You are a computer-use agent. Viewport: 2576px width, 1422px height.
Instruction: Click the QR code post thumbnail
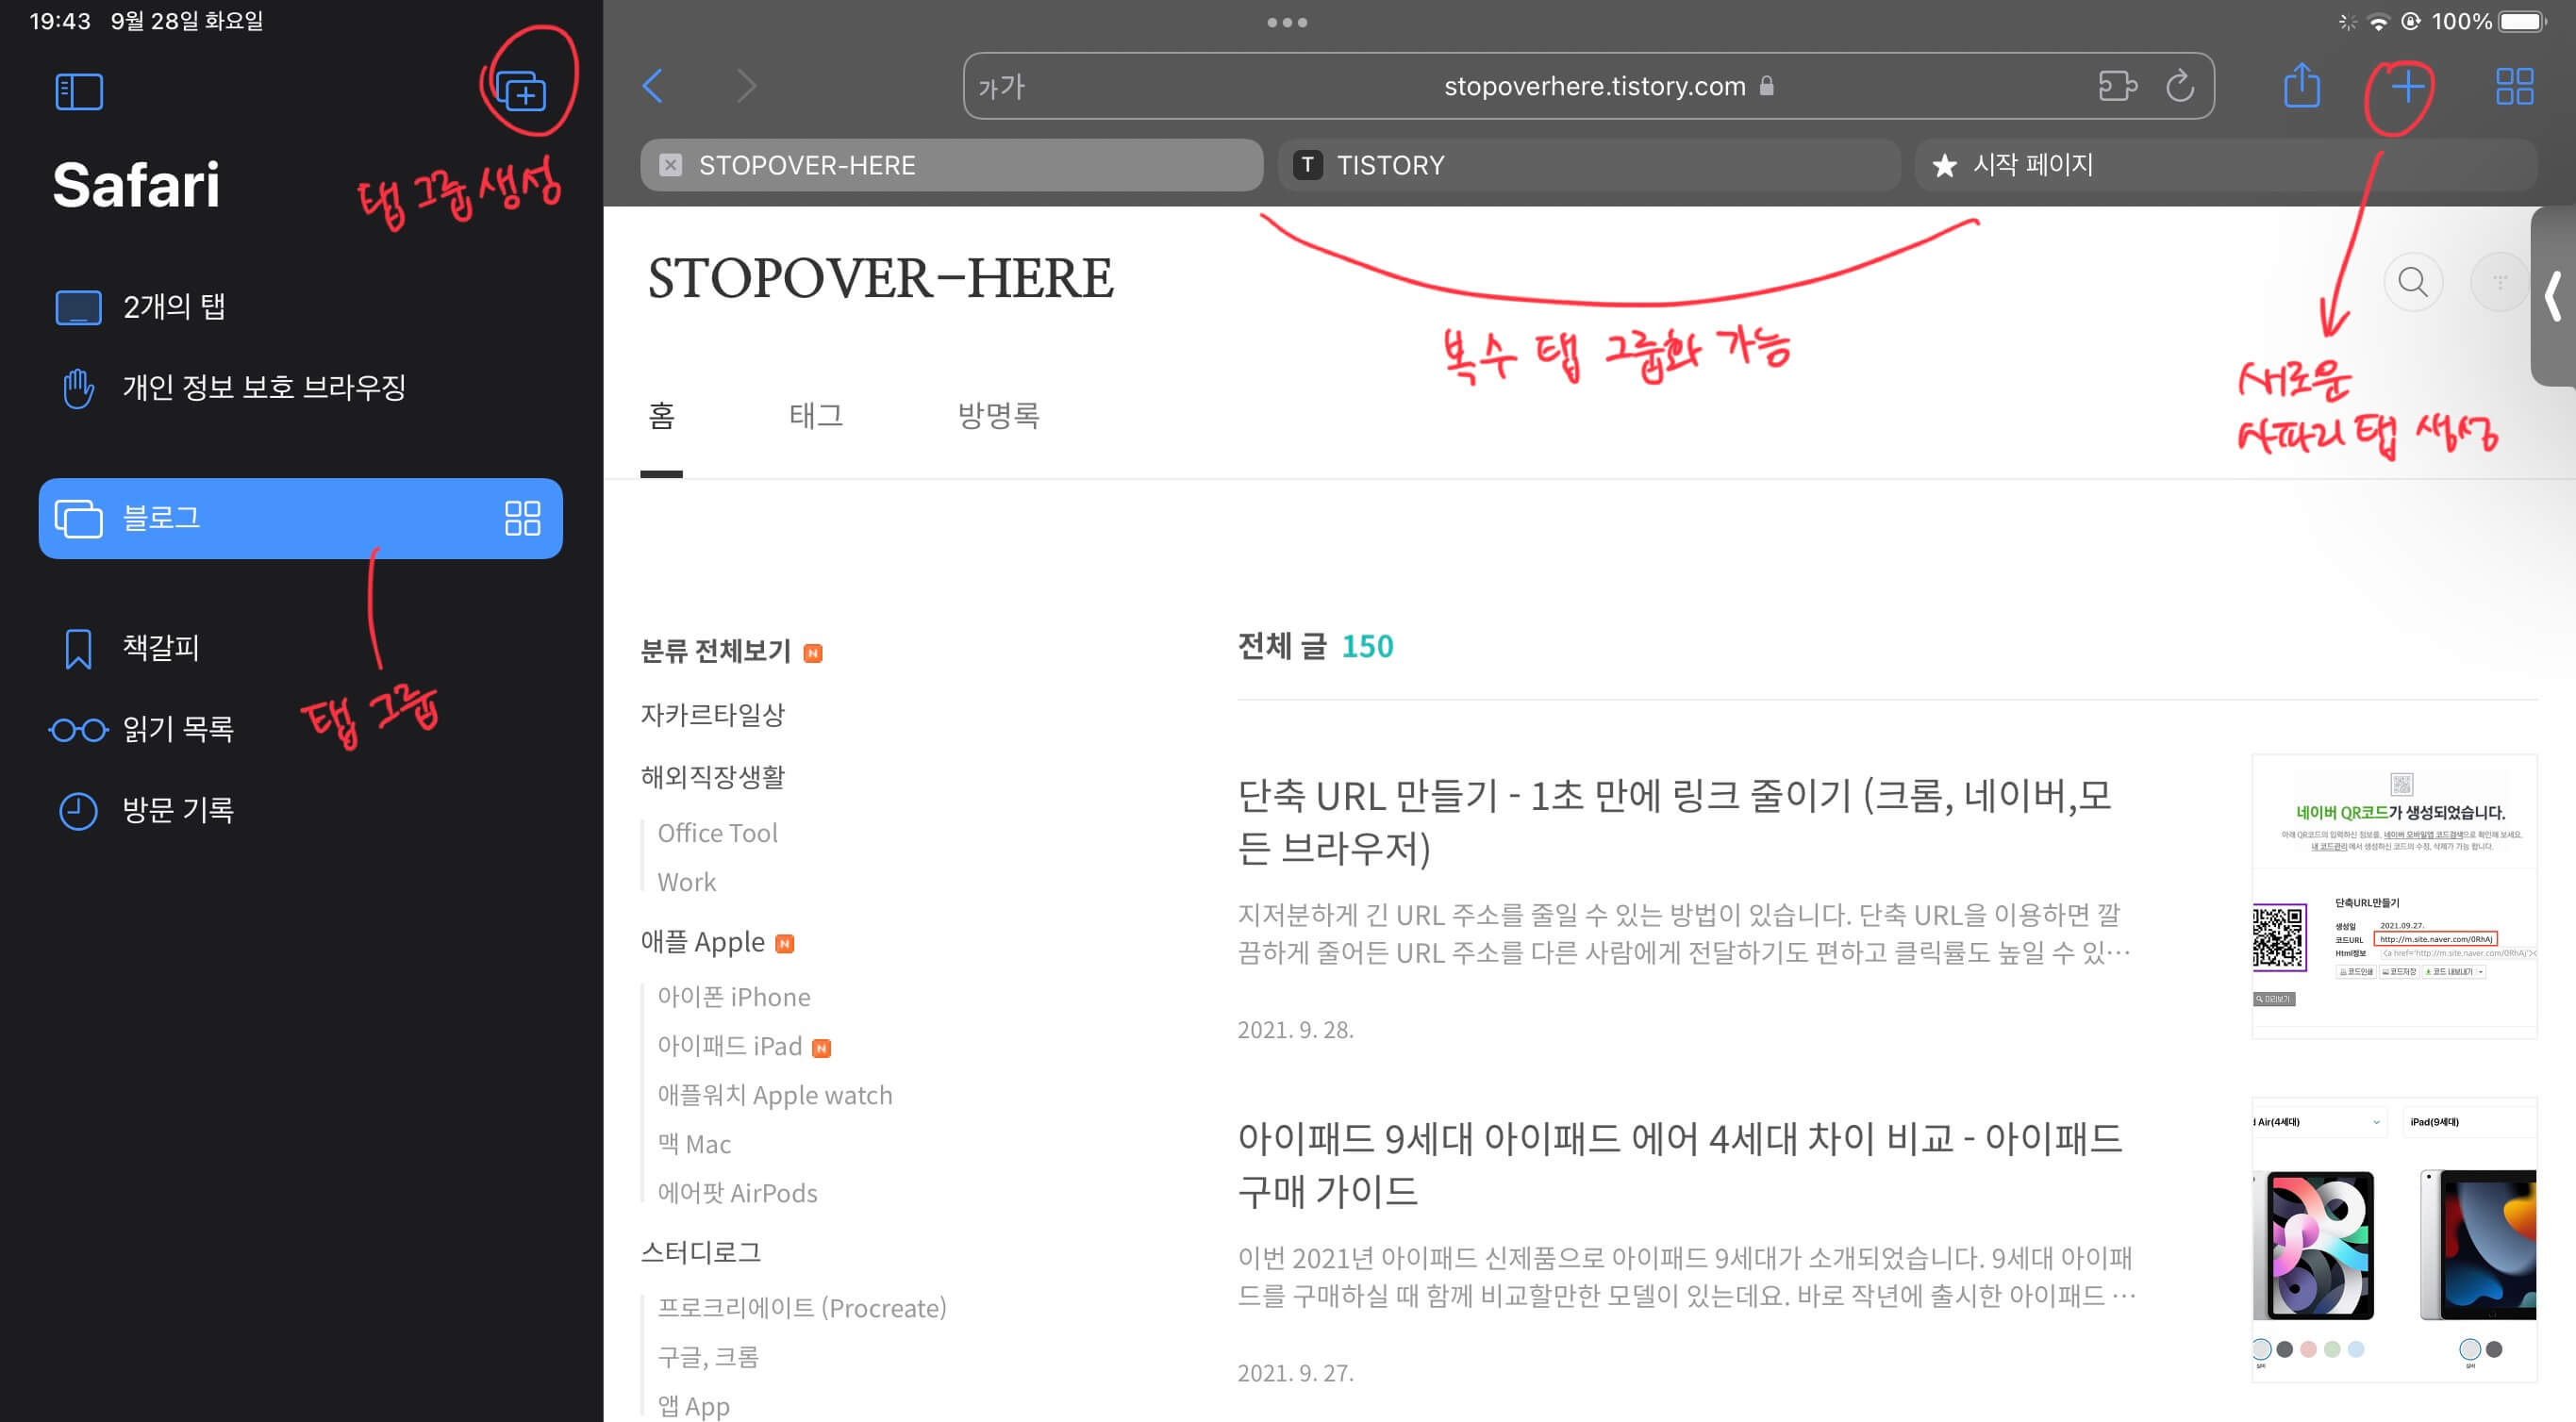[2394, 897]
